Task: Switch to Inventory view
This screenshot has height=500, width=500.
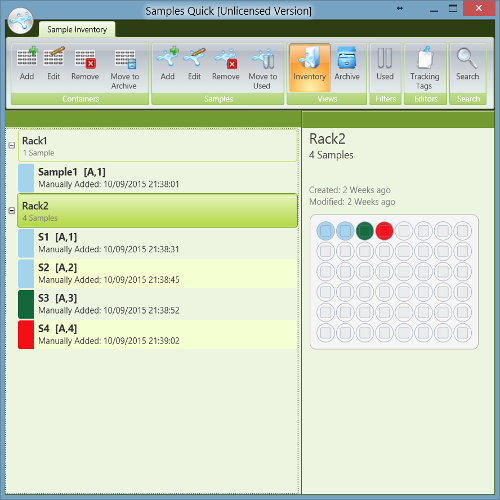Action: [x=310, y=68]
